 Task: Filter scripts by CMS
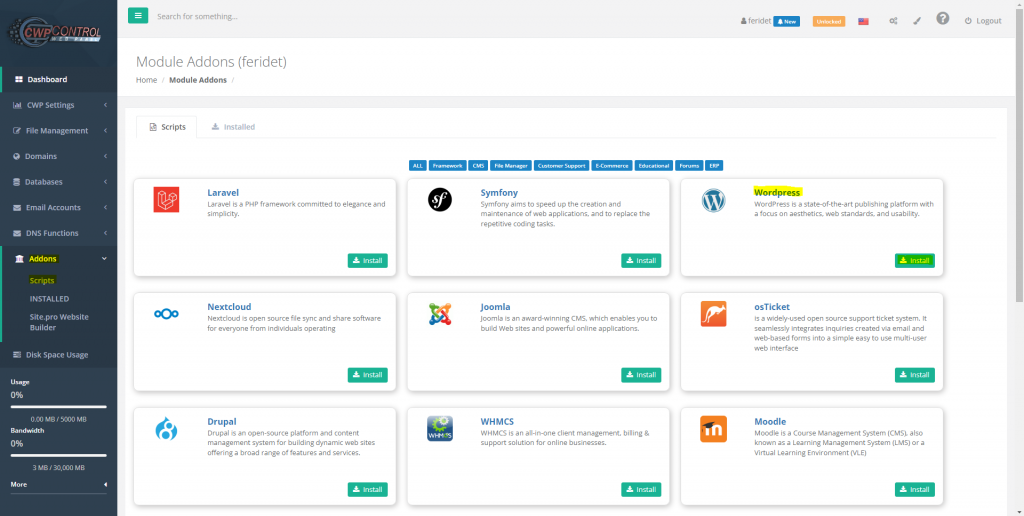point(479,166)
